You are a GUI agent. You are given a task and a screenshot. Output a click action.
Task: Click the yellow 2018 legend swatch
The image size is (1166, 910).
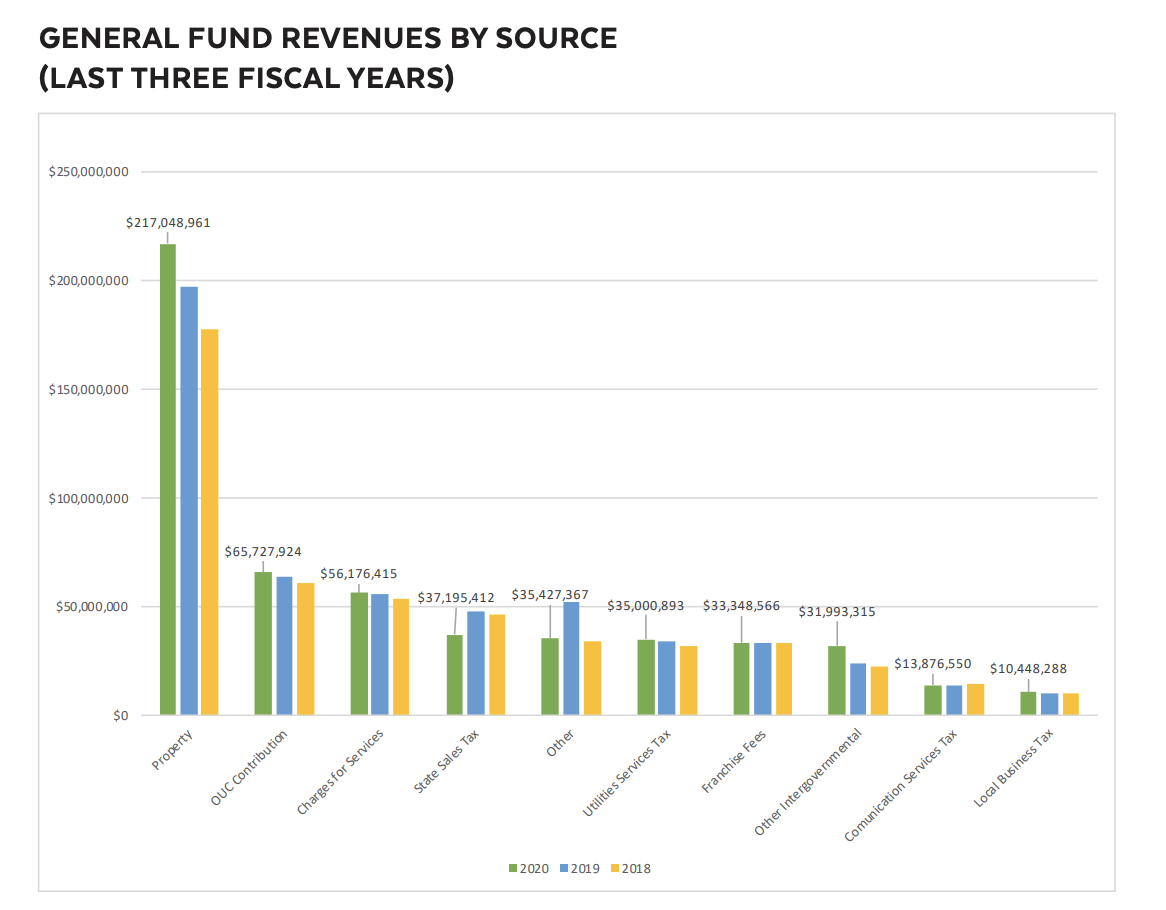pyautogui.click(x=615, y=869)
